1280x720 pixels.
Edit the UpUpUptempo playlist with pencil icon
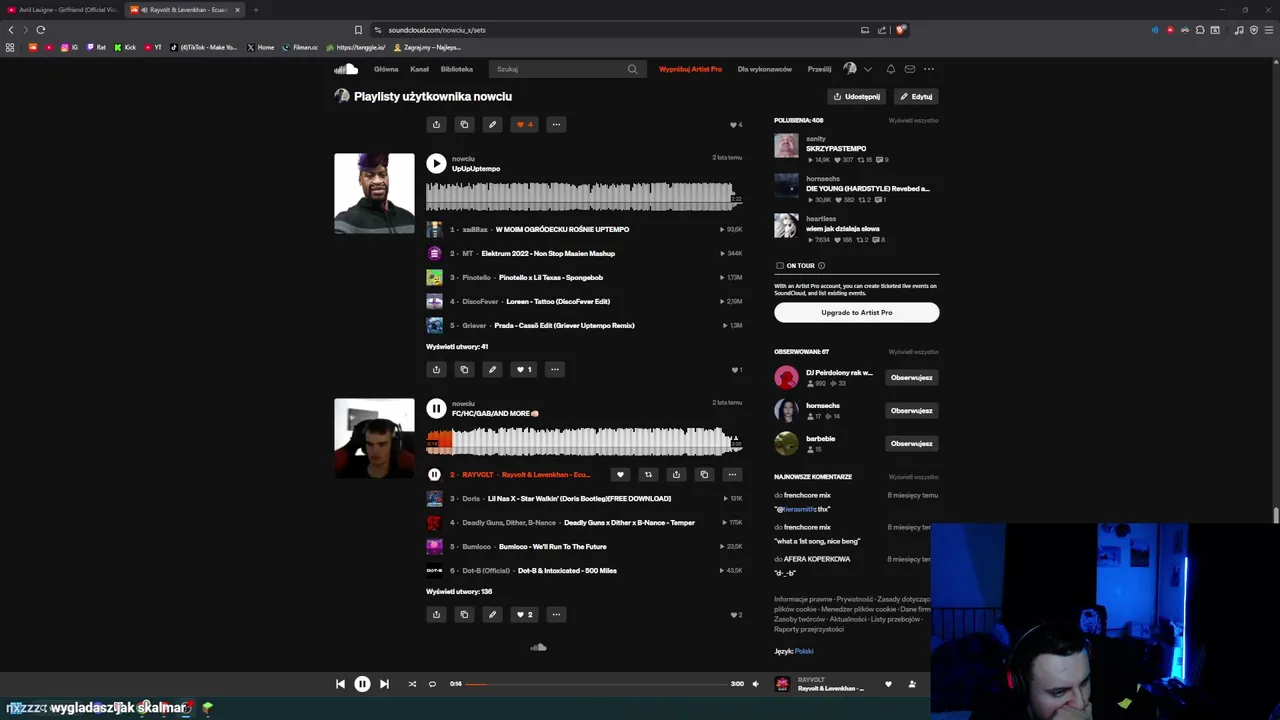492,369
